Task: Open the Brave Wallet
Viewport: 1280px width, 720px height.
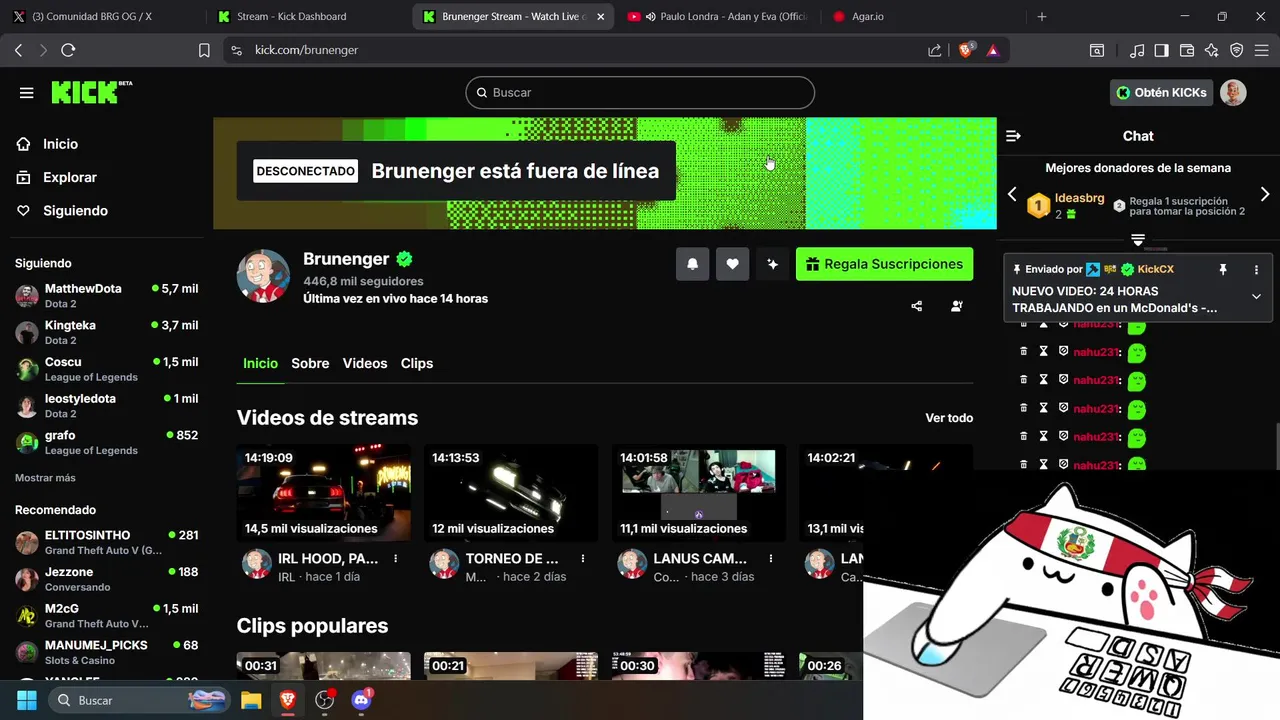Action: 1187,50
